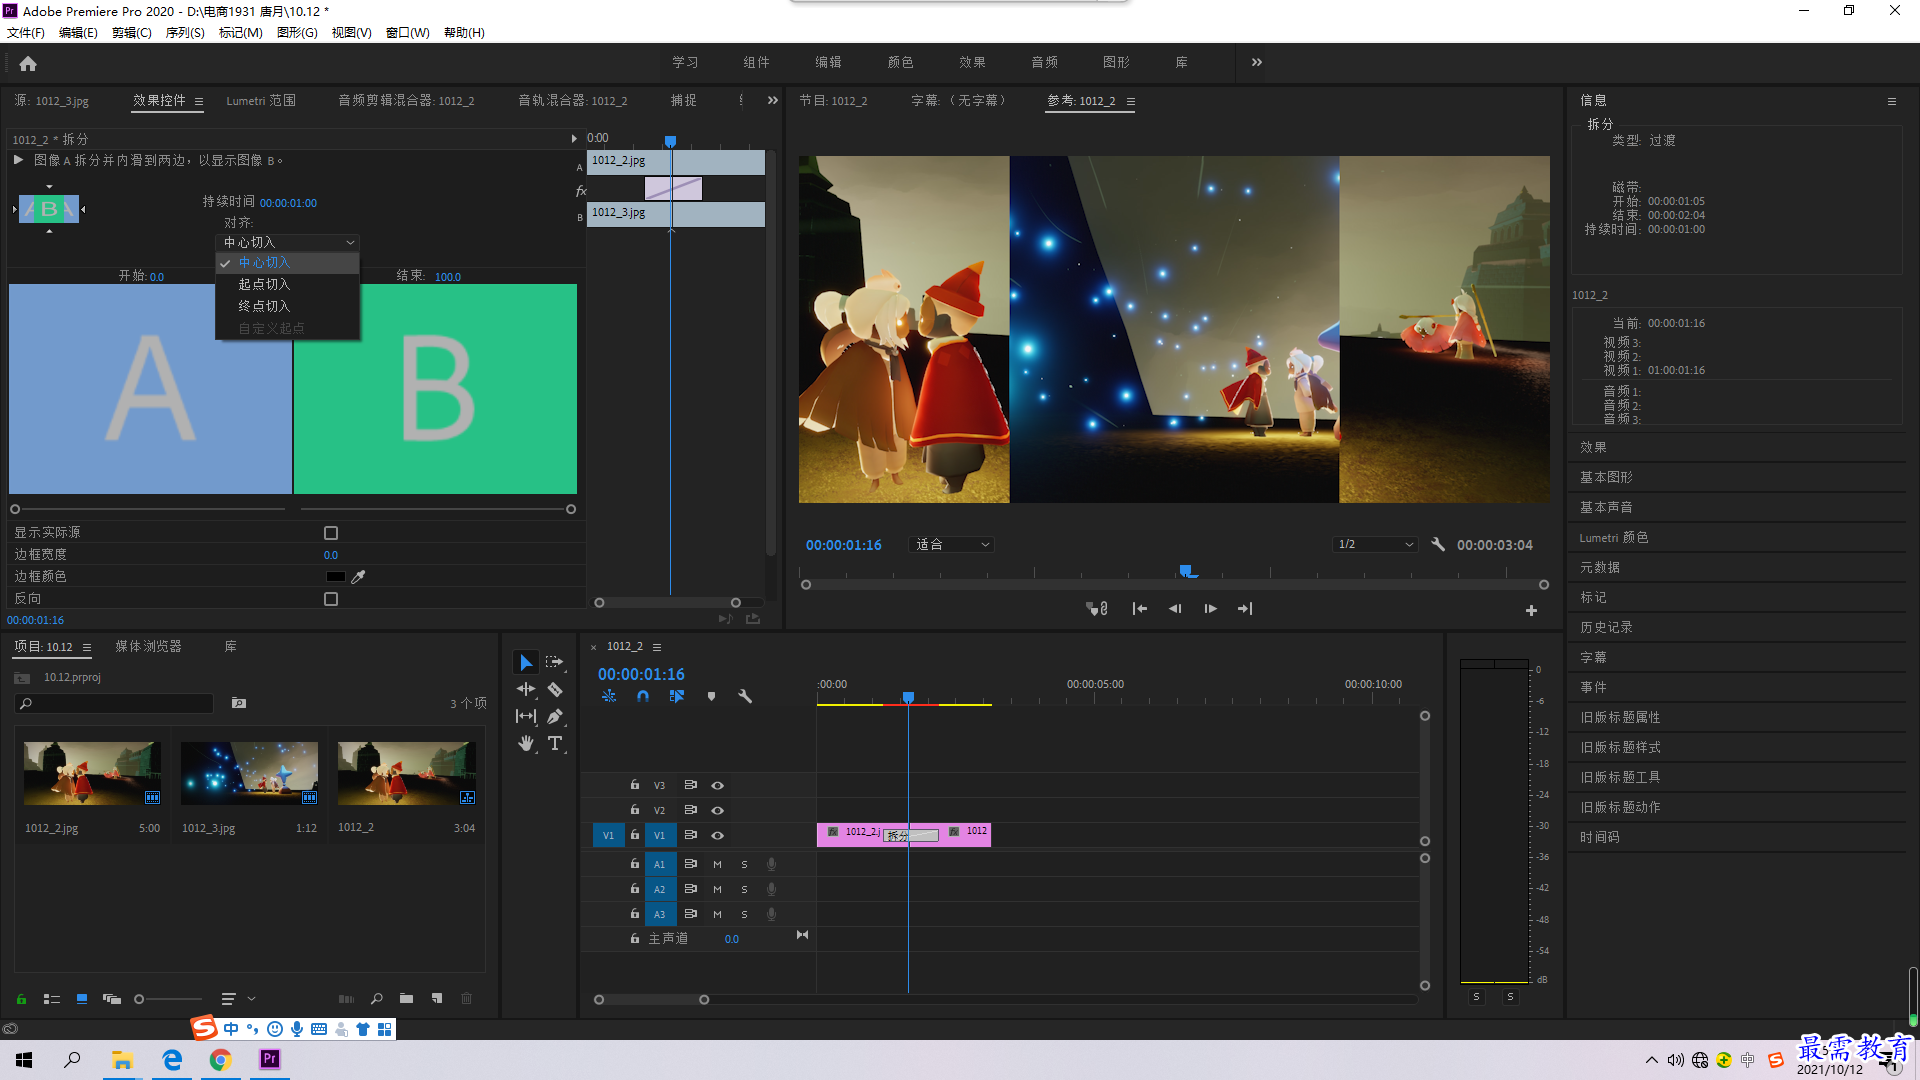Image resolution: width=1920 pixels, height=1080 pixels.
Task: Hide track V3 with eye icon
Action: 717,786
